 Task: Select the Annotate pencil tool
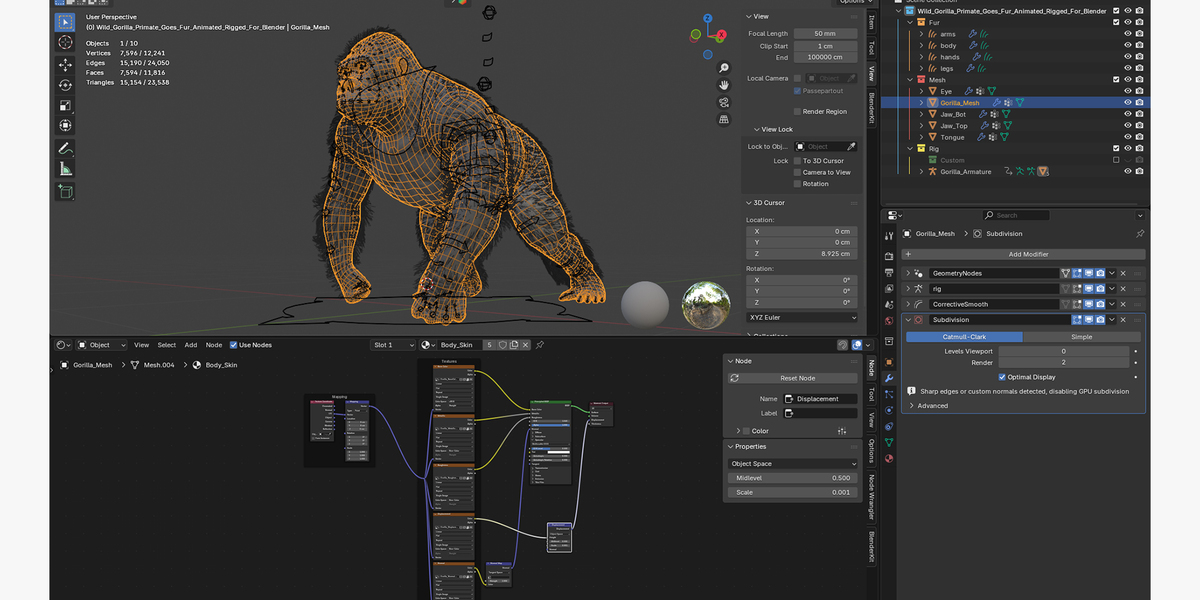click(65, 148)
